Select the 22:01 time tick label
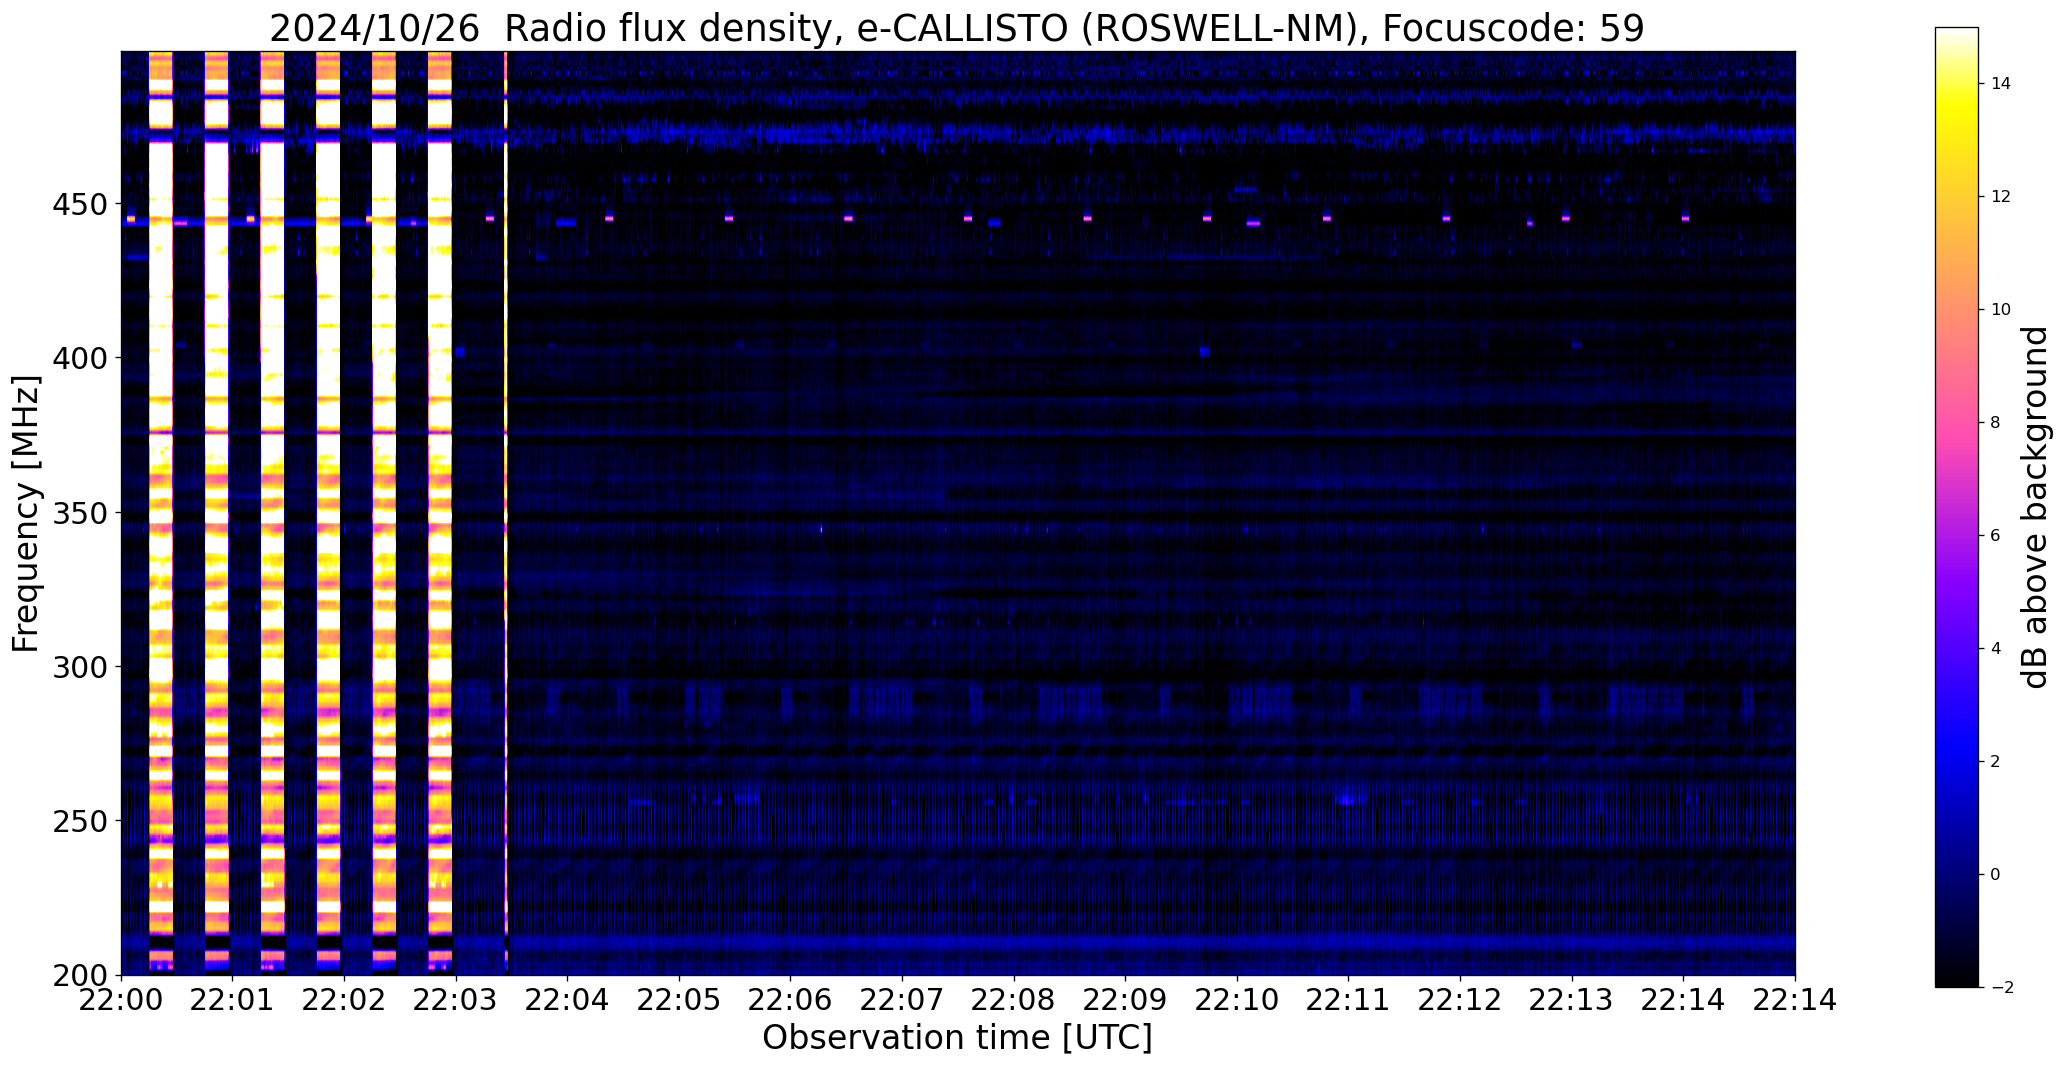 233,1000
